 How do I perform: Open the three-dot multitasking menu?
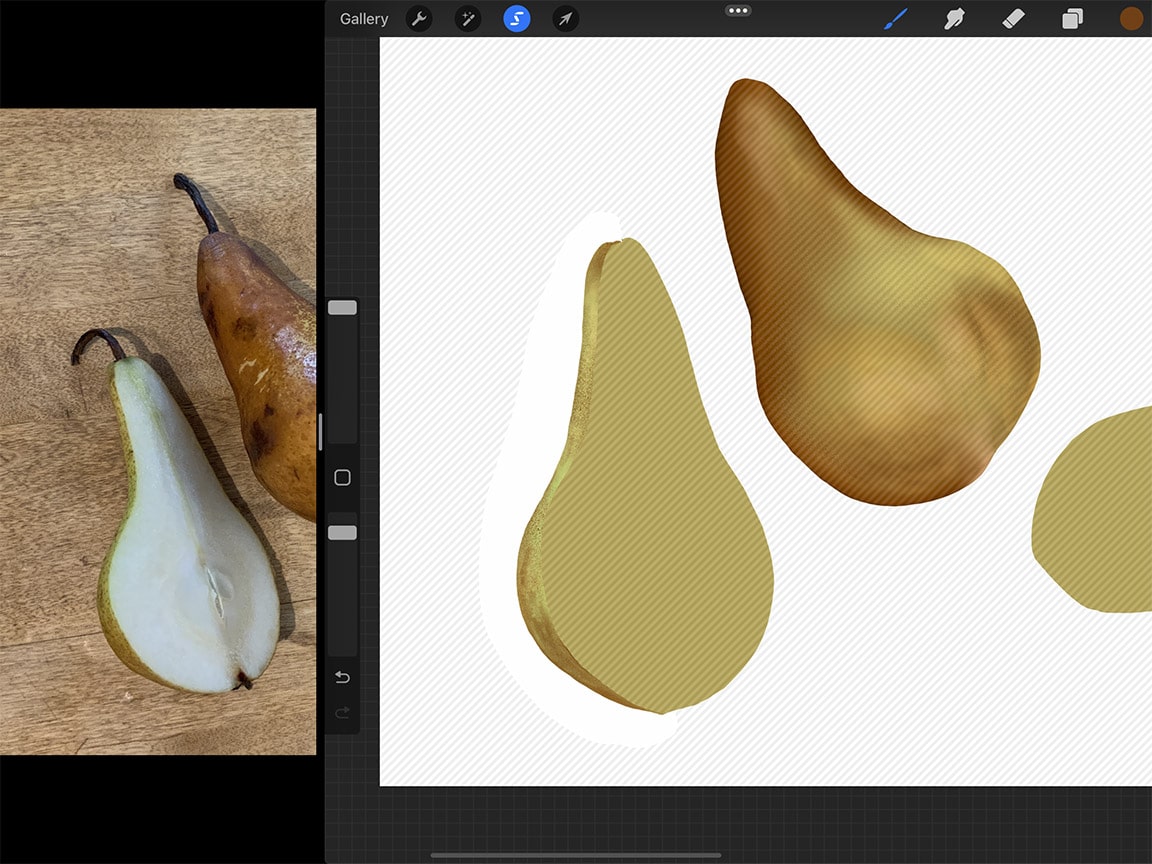(x=738, y=10)
